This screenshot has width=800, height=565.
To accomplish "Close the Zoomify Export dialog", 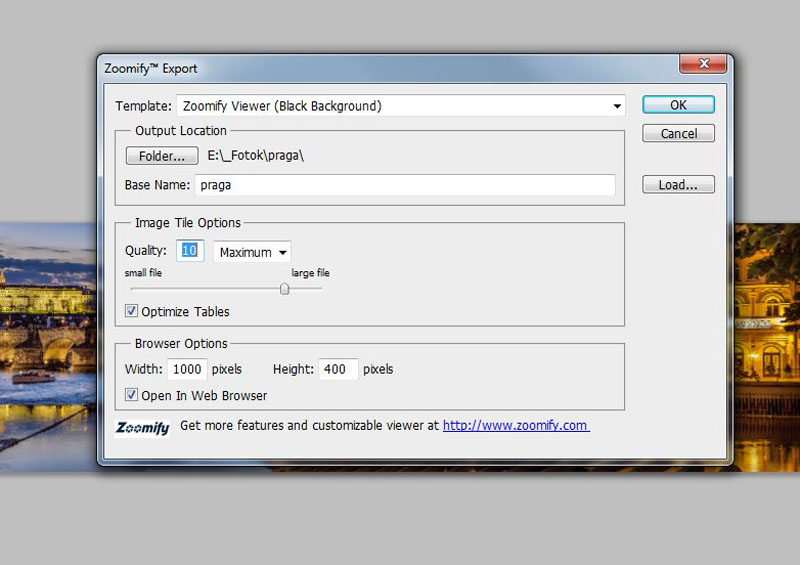I will (x=703, y=64).
